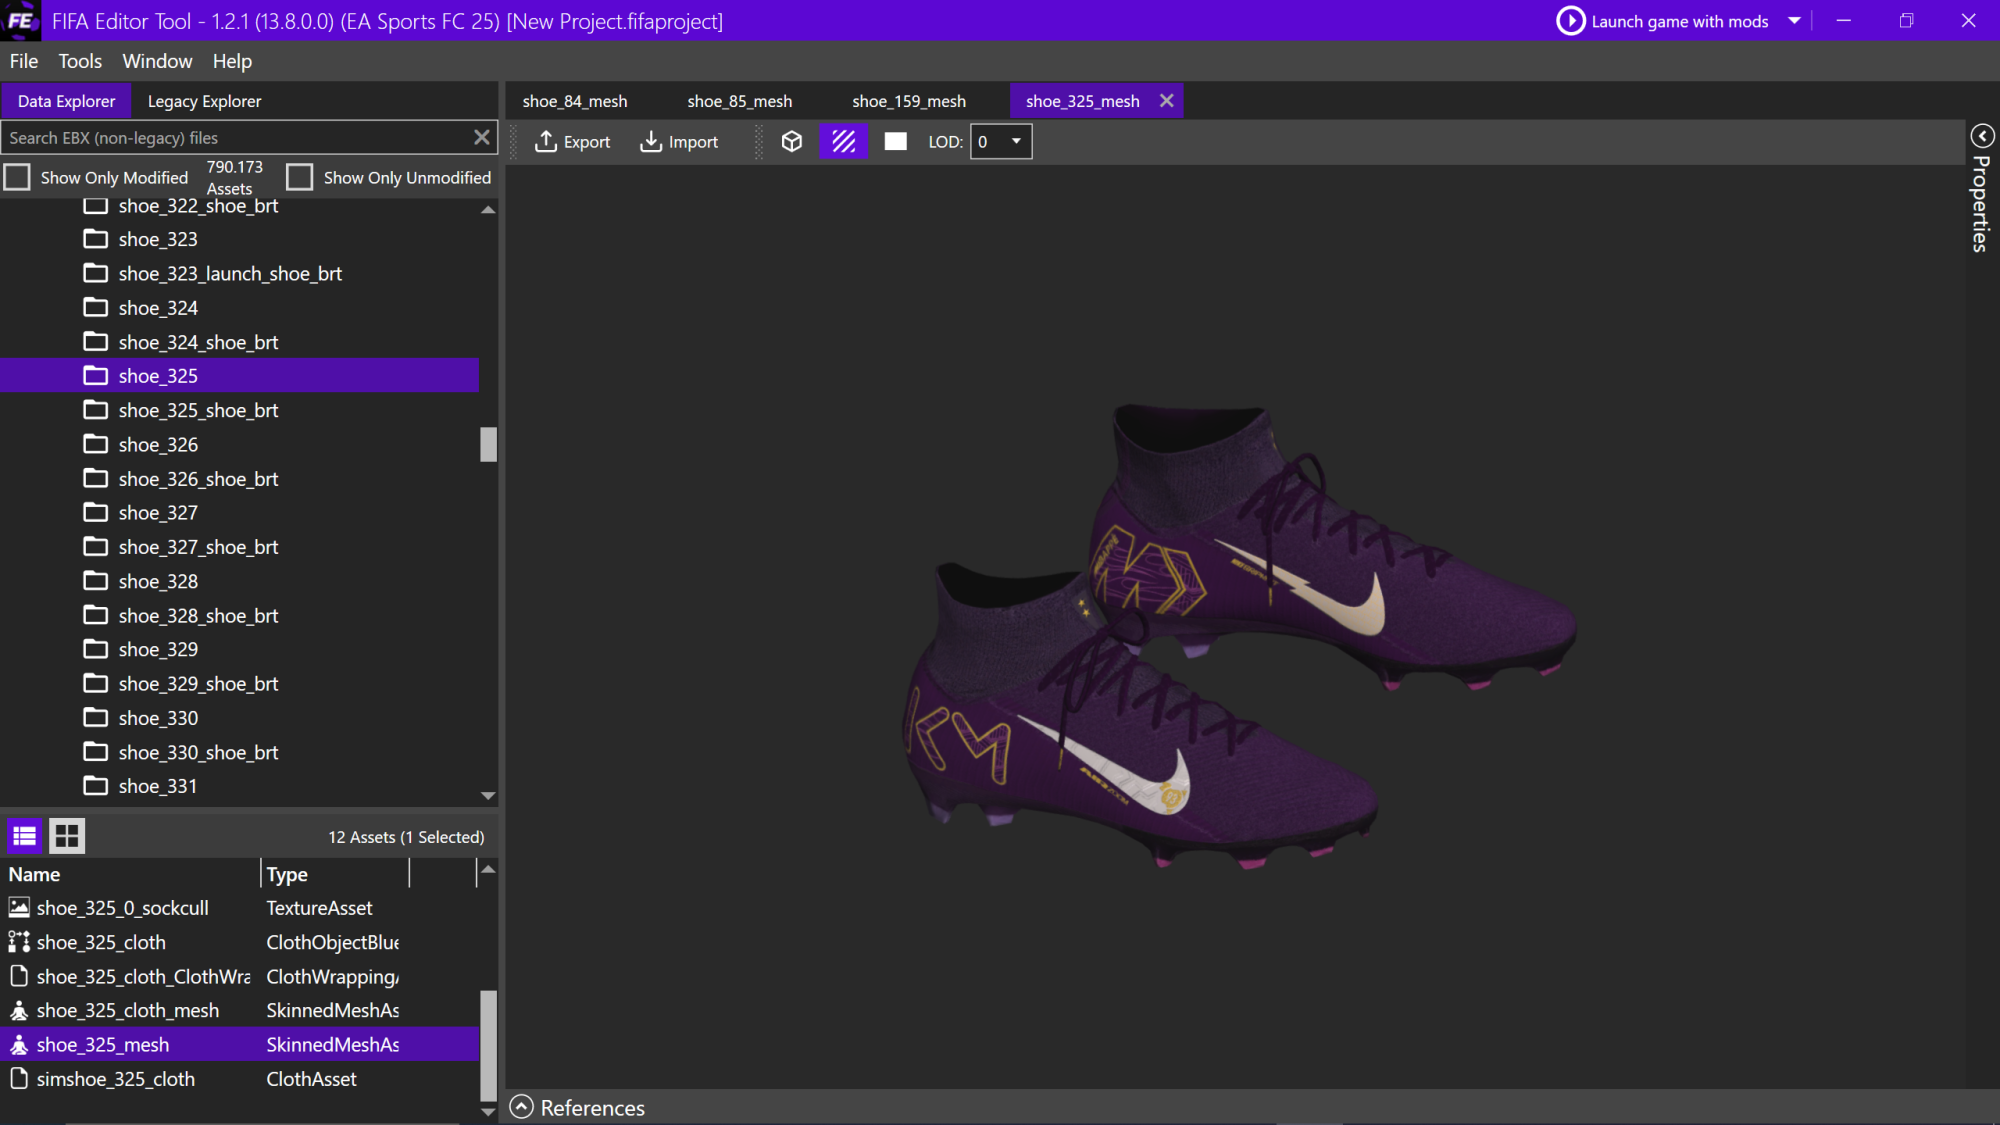Click asset list scroll up arrow
Viewport: 2000px width, 1125px height.
[x=488, y=870]
